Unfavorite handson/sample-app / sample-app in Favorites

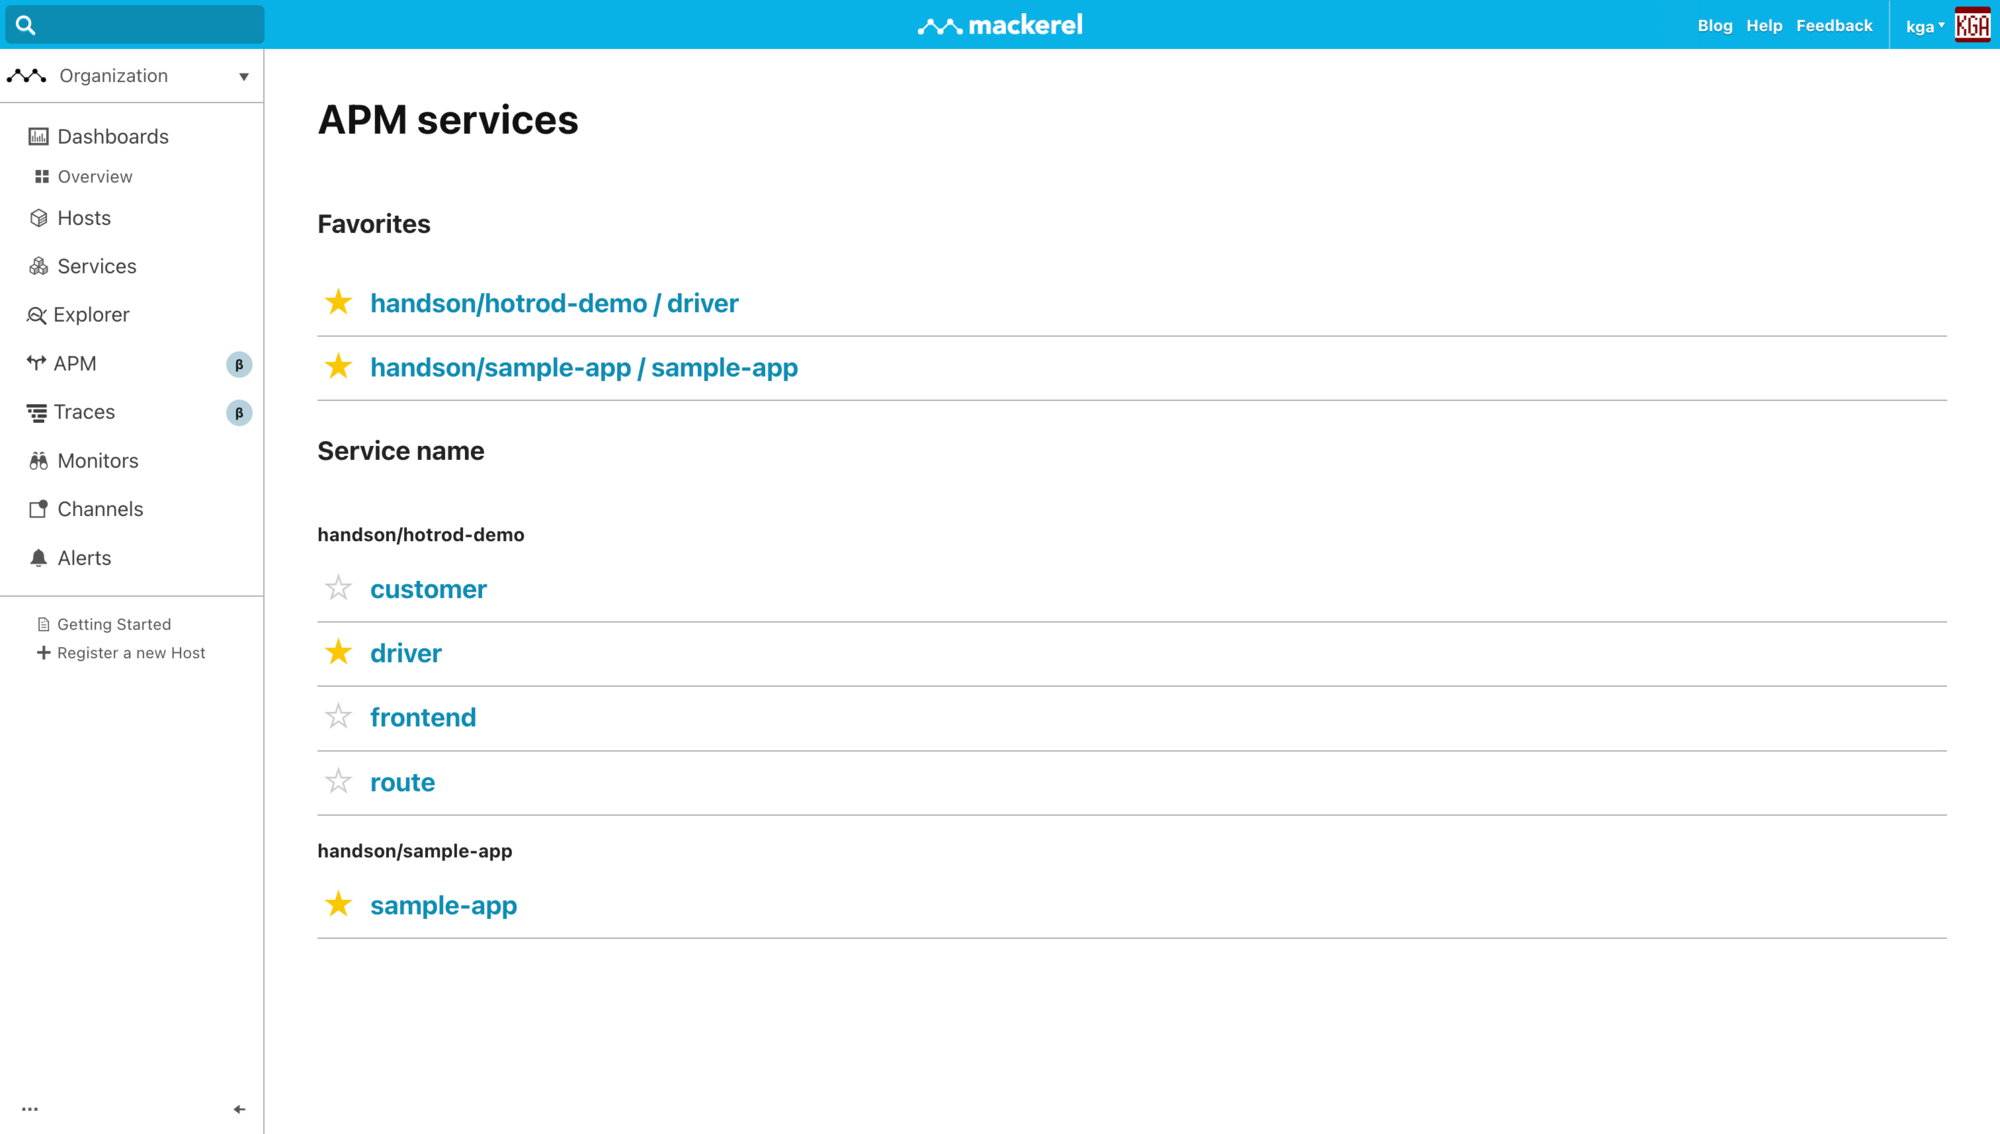point(339,366)
